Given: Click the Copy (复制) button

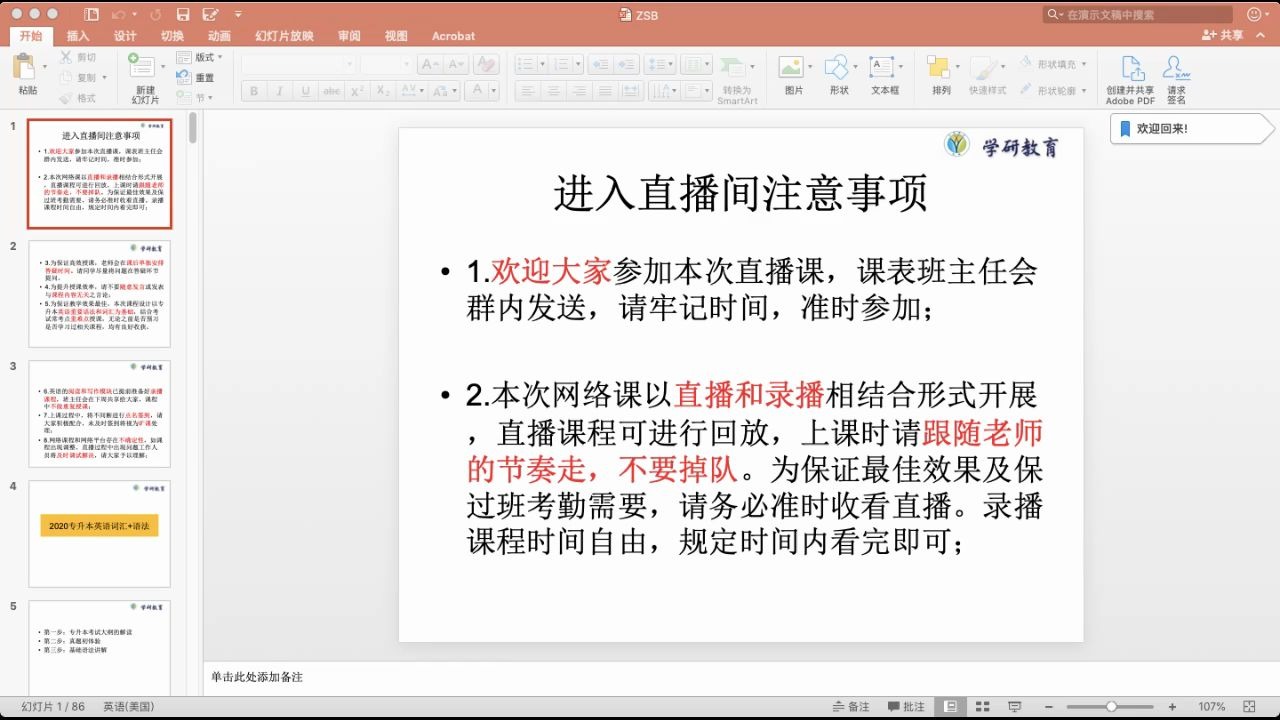Looking at the screenshot, I should [78, 78].
